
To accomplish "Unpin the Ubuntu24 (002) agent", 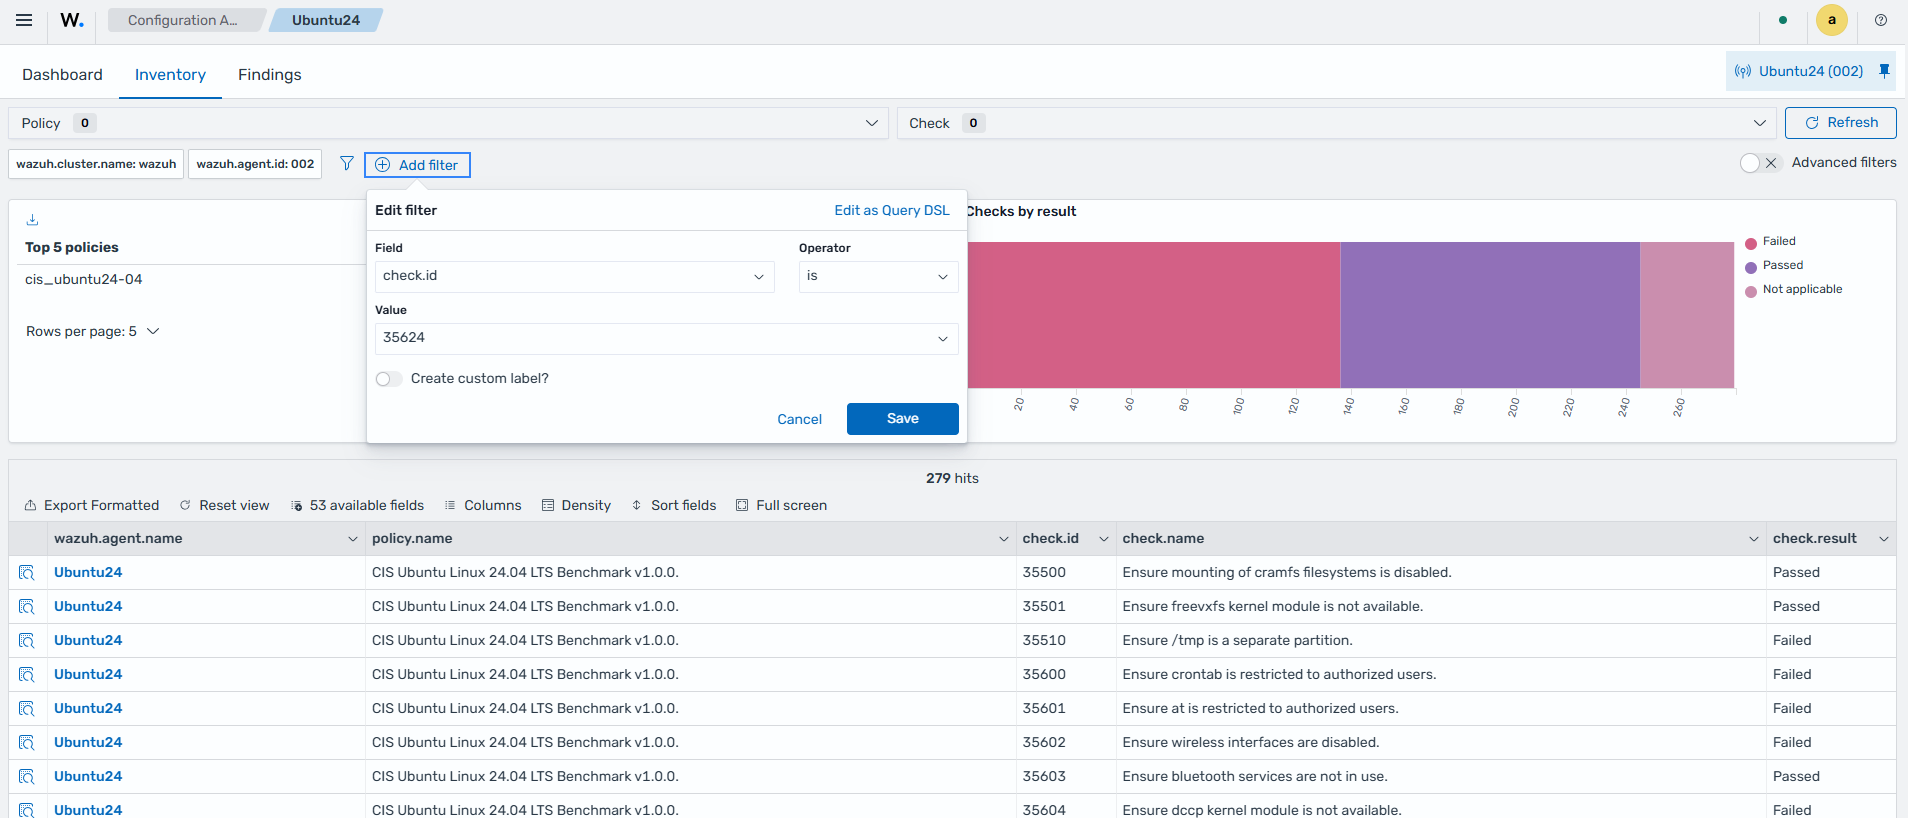I will [x=1884, y=71].
